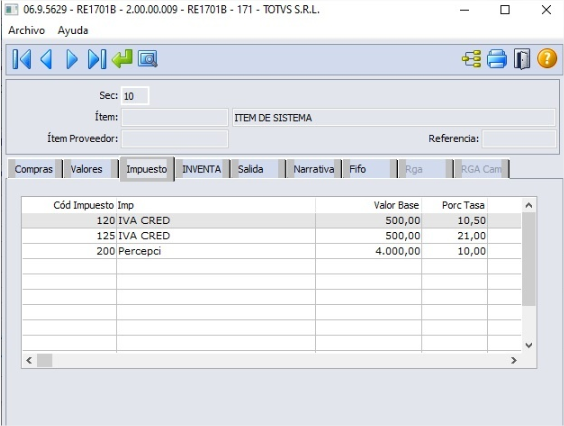Select tax code 200 cell
This screenshot has height=426, width=564.
(x=69, y=251)
